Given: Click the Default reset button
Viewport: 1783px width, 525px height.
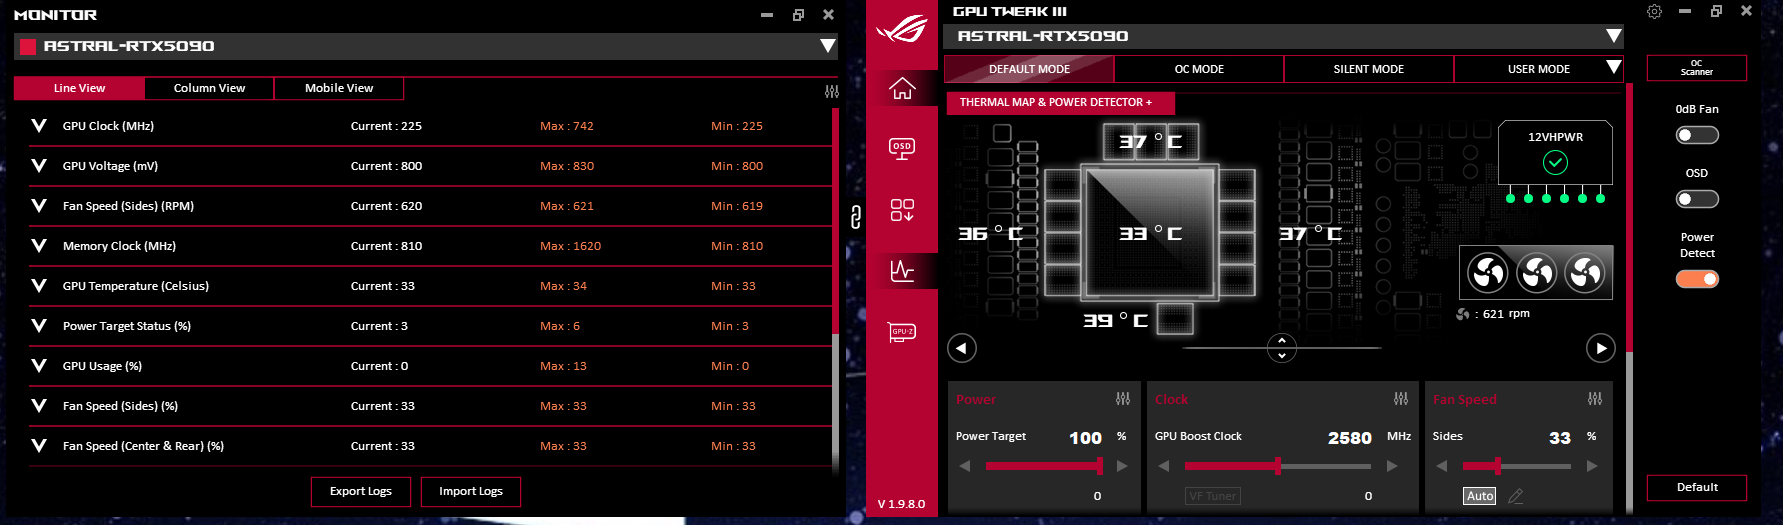Looking at the screenshot, I should tap(1697, 487).
